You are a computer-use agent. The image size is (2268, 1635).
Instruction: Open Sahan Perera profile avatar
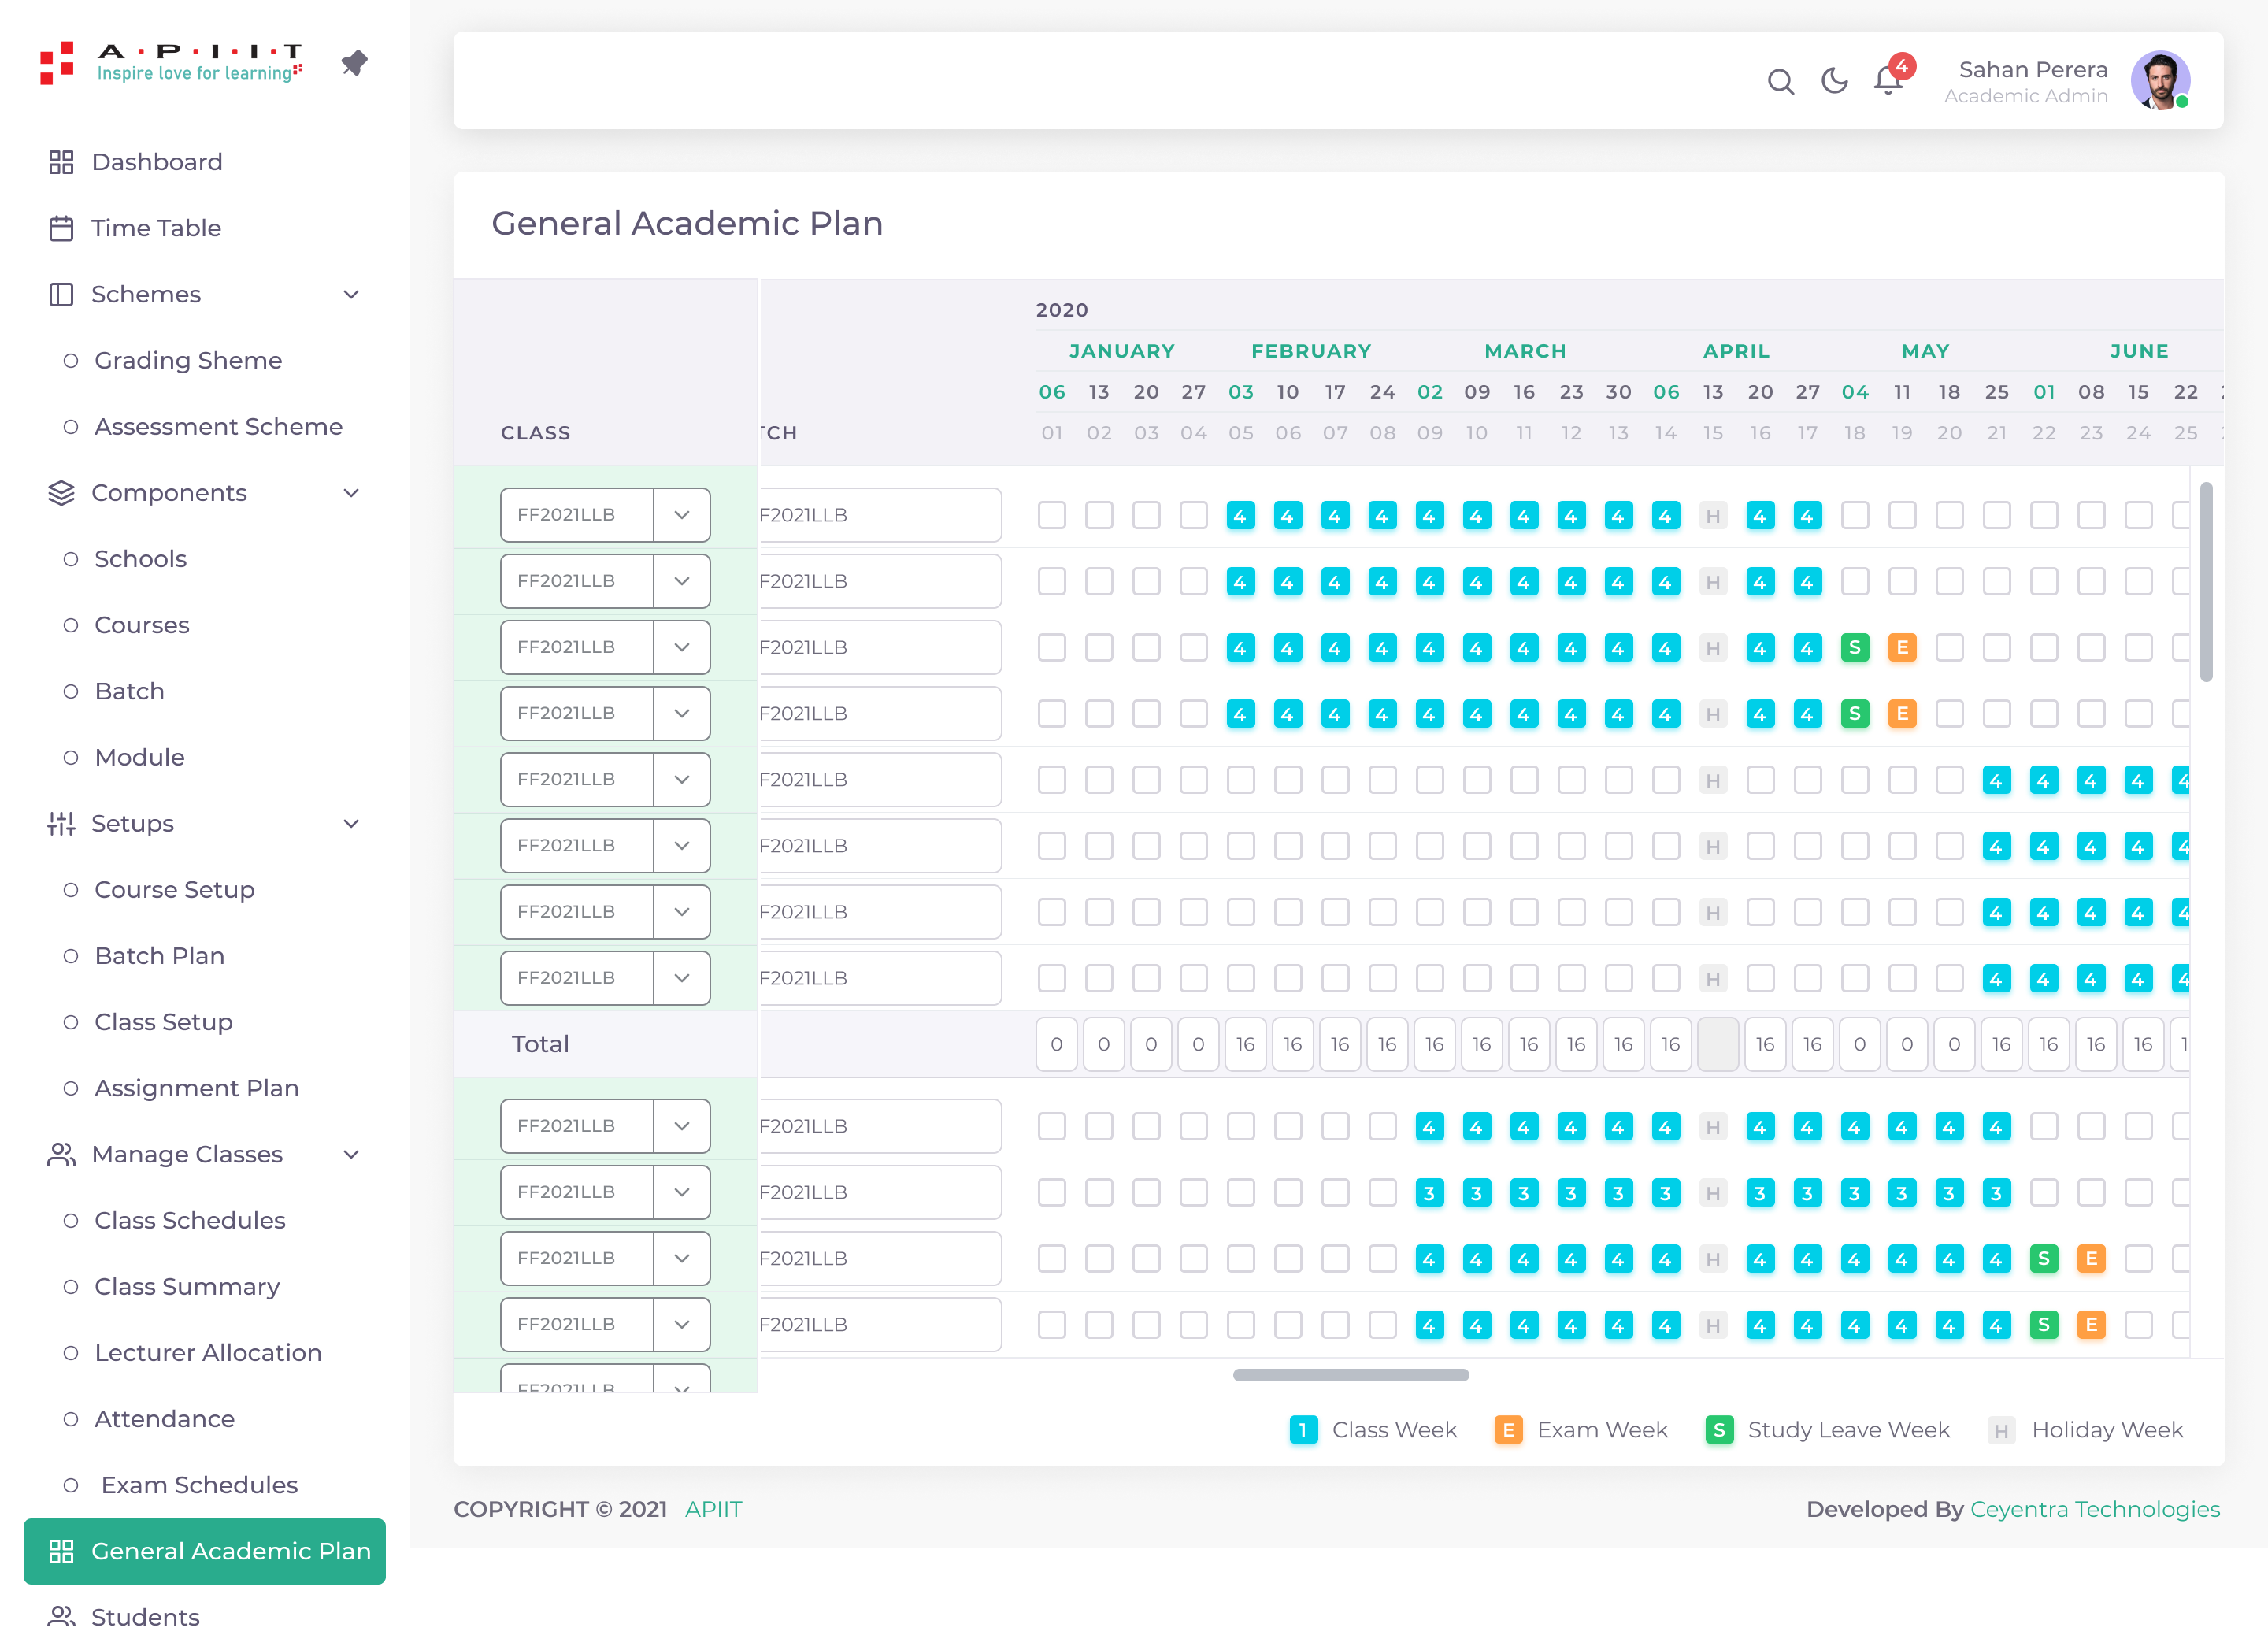(x=2159, y=80)
